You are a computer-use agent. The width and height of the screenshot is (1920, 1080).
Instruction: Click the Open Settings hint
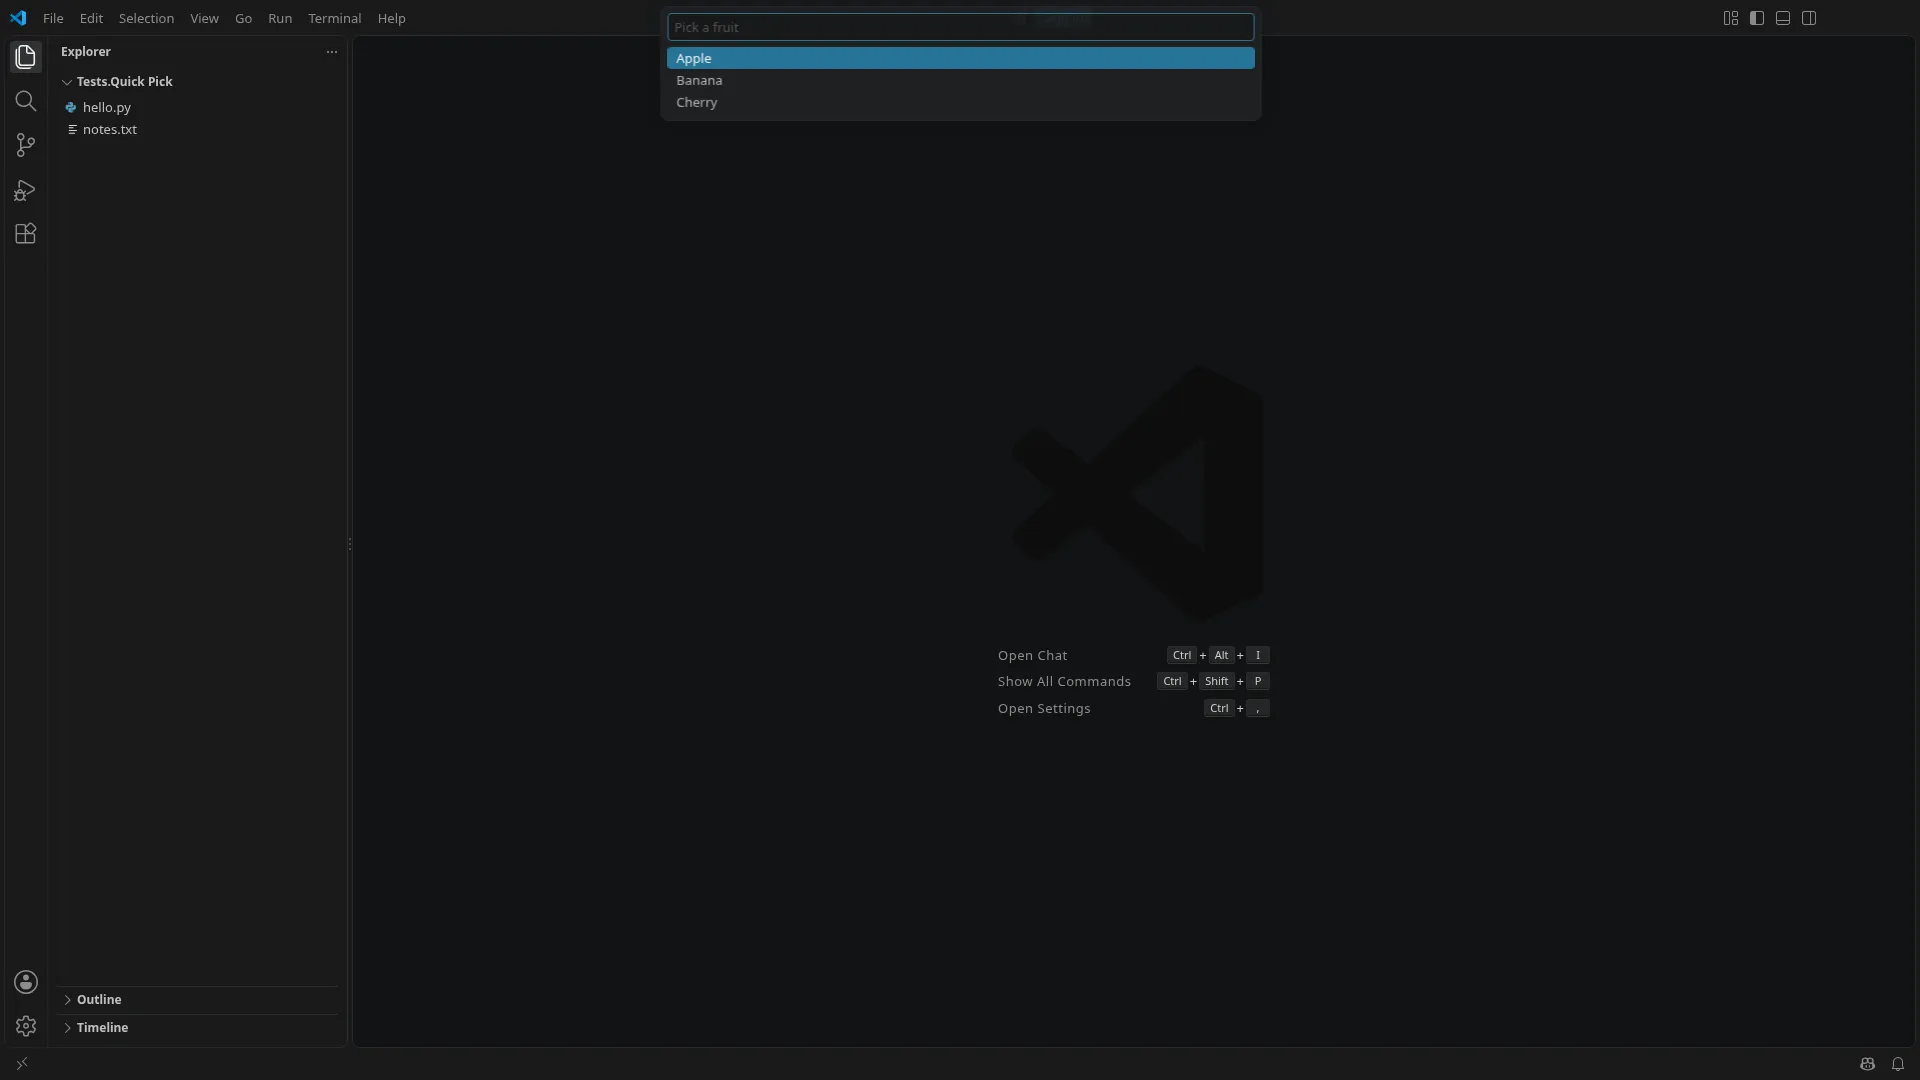pos(1044,709)
